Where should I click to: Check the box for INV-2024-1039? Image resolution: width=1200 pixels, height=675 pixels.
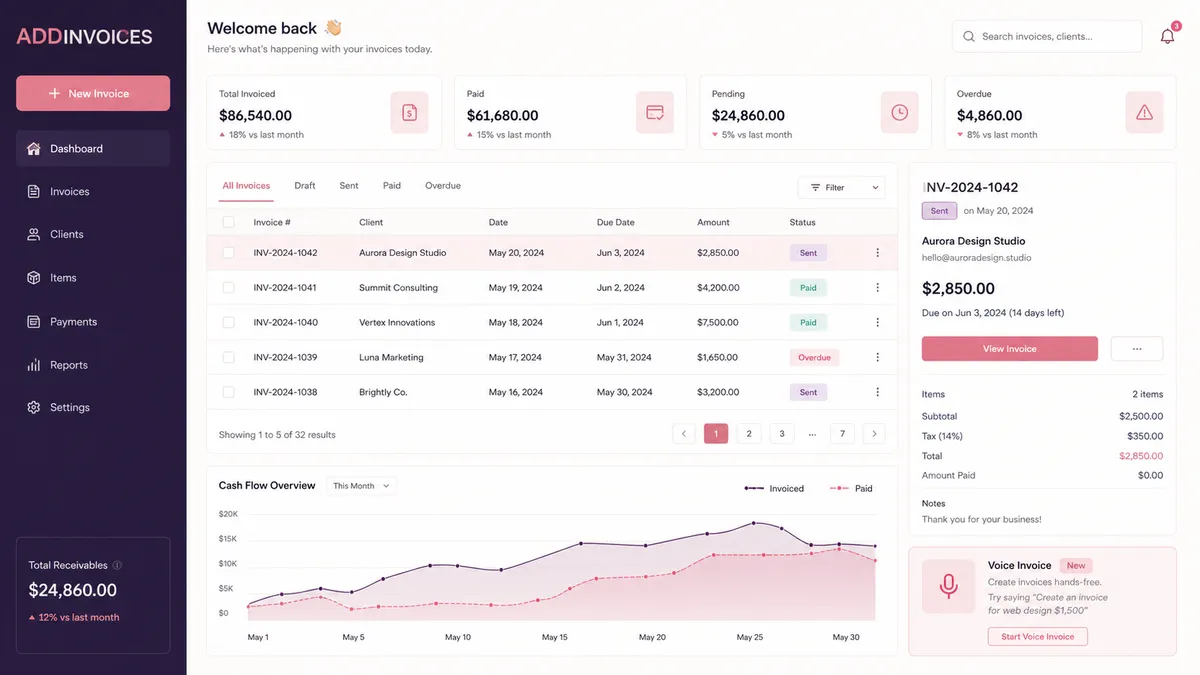pyautogui.click(x=228, y=357)
